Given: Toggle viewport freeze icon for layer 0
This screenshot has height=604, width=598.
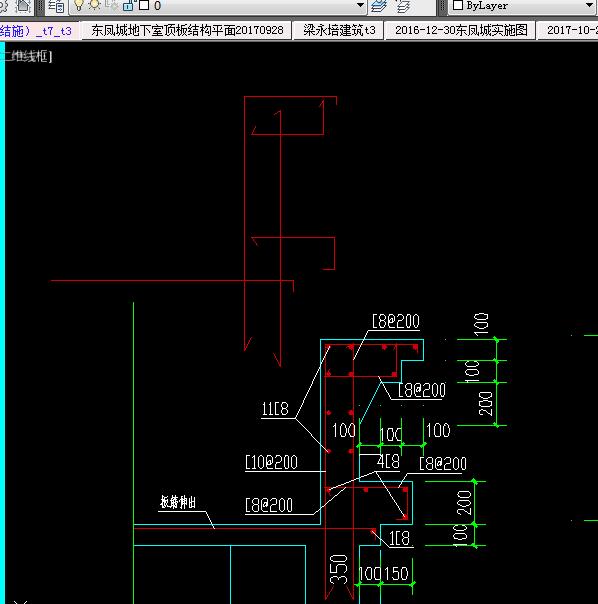Looking at the screenshot, I should click(112, 5).
